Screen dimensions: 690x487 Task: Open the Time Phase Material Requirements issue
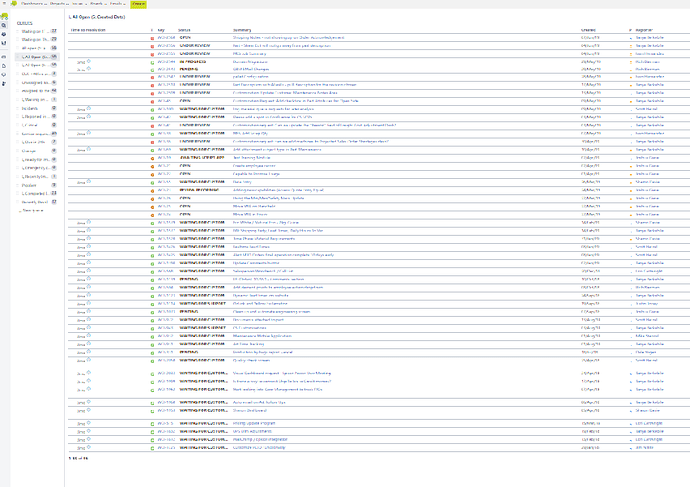click(x=264, y=239)
